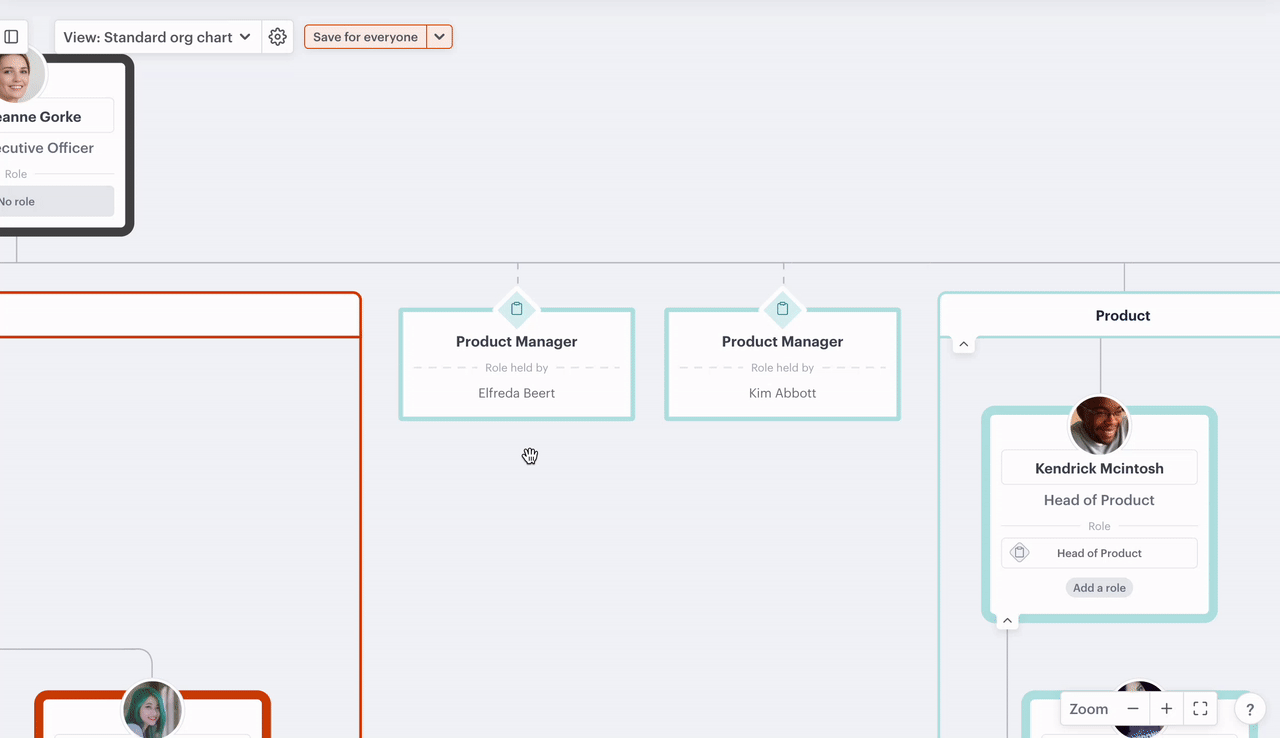Click the Kendrick Mcintosh name field
Screen dimensions: 1280x738
point(1099,468)
